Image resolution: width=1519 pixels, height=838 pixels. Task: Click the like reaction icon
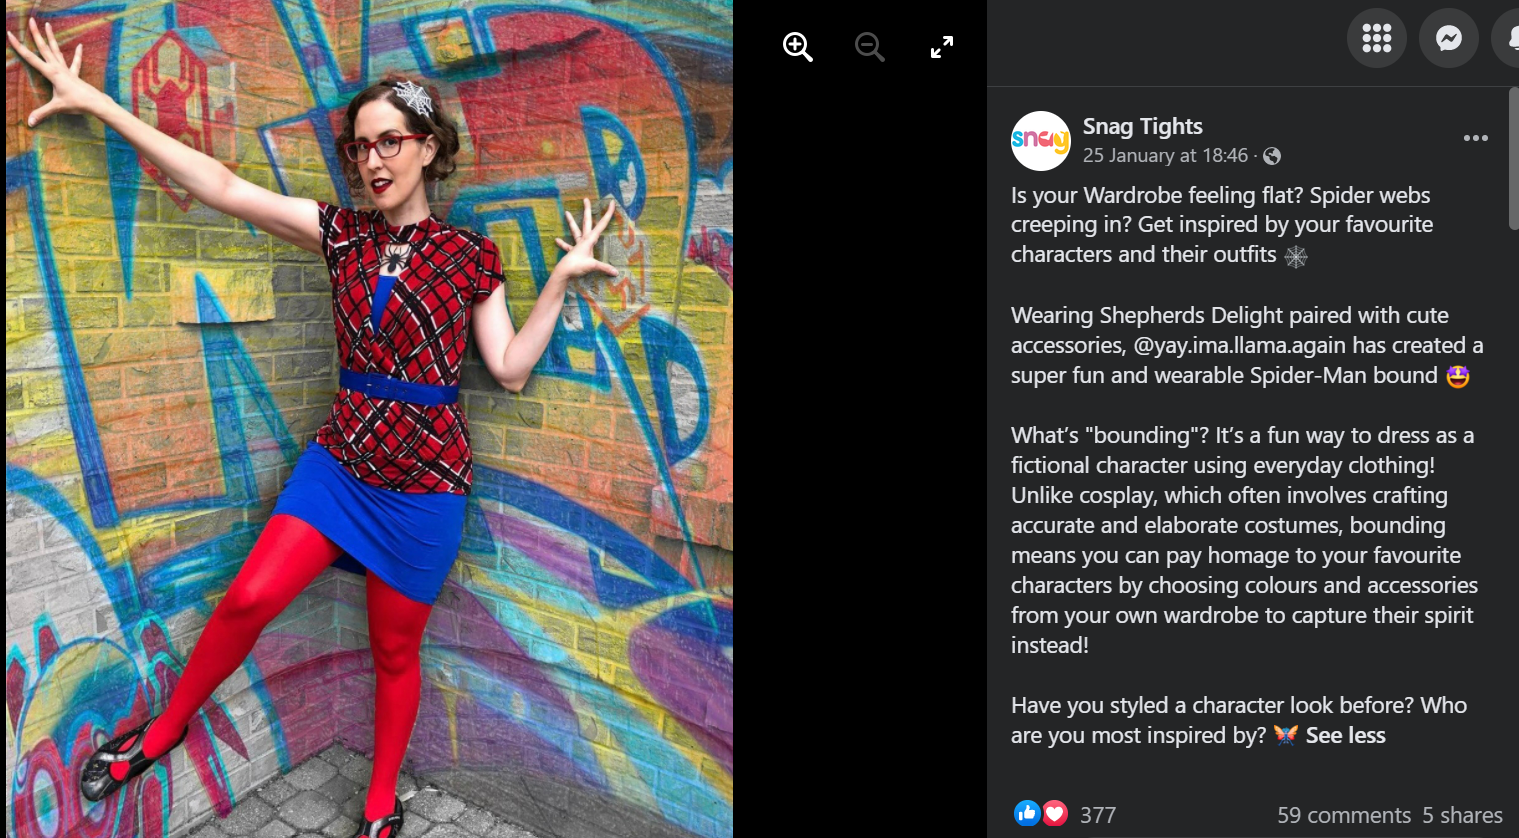(1026, 813)
